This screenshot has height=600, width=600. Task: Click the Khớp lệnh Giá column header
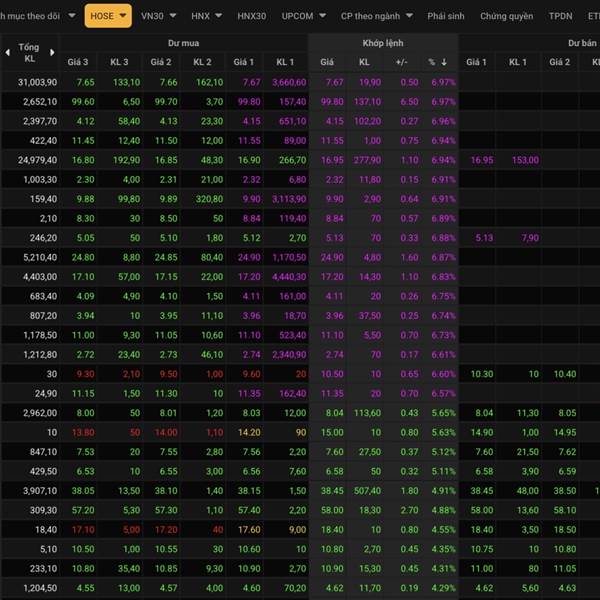point(327,62)
